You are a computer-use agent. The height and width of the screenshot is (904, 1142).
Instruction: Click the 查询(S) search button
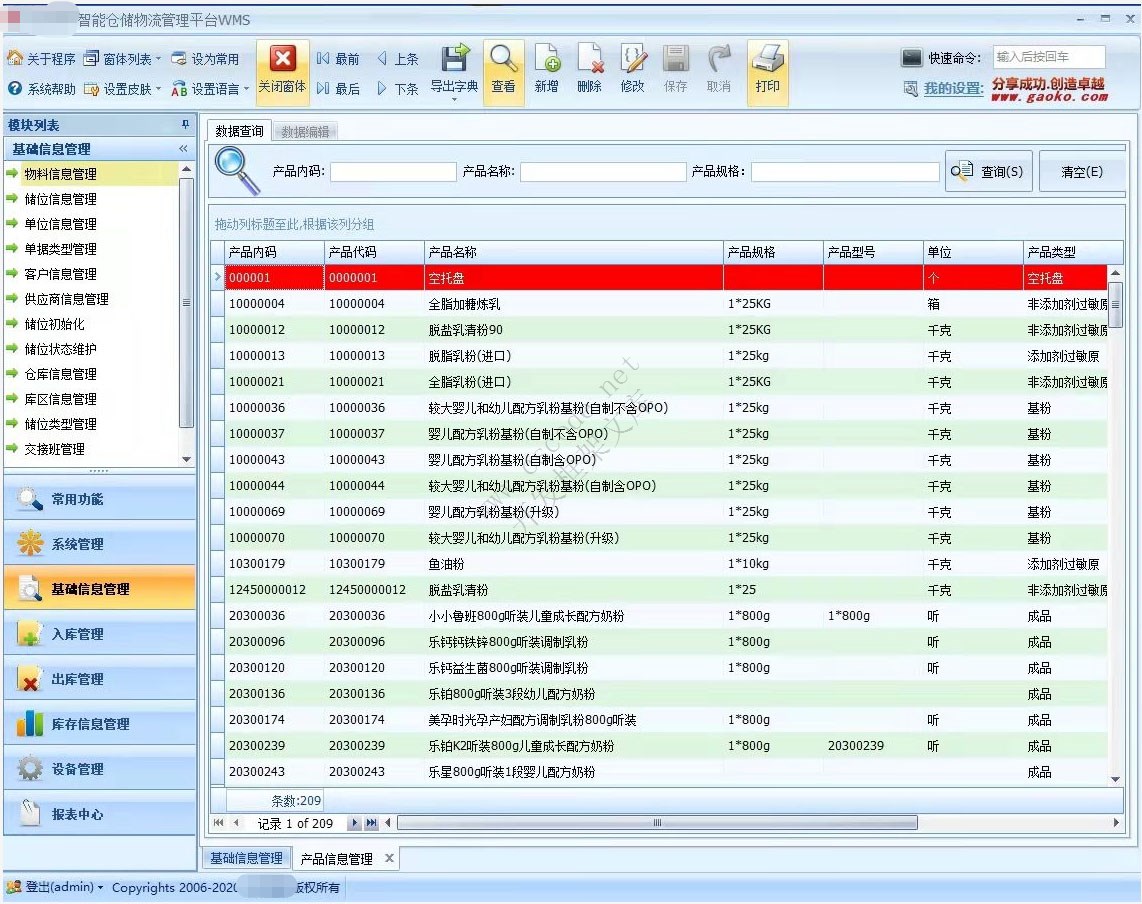(988, 171)
